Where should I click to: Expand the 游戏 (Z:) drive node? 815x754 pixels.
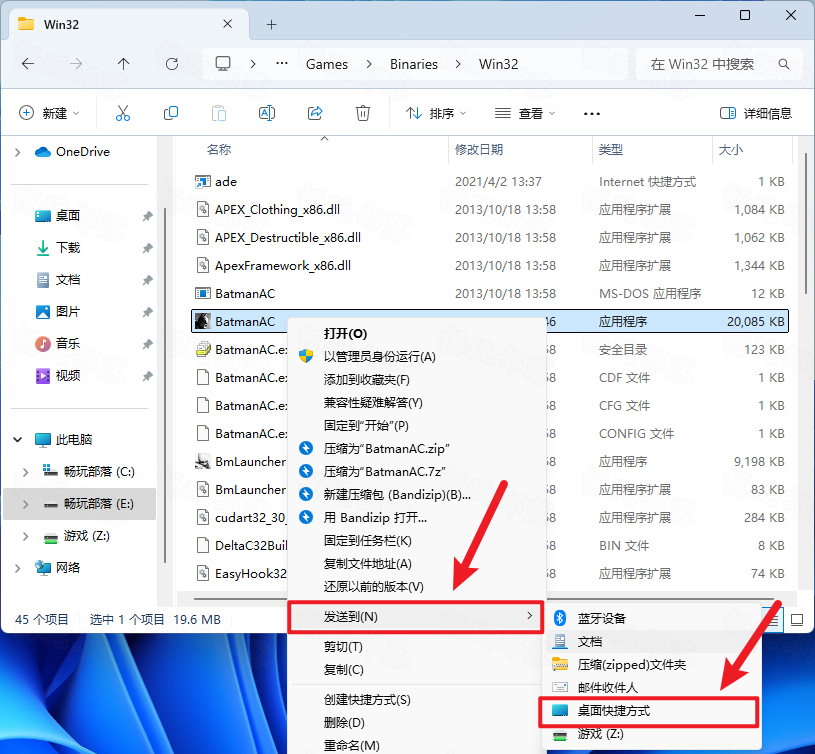click(25, 536)
